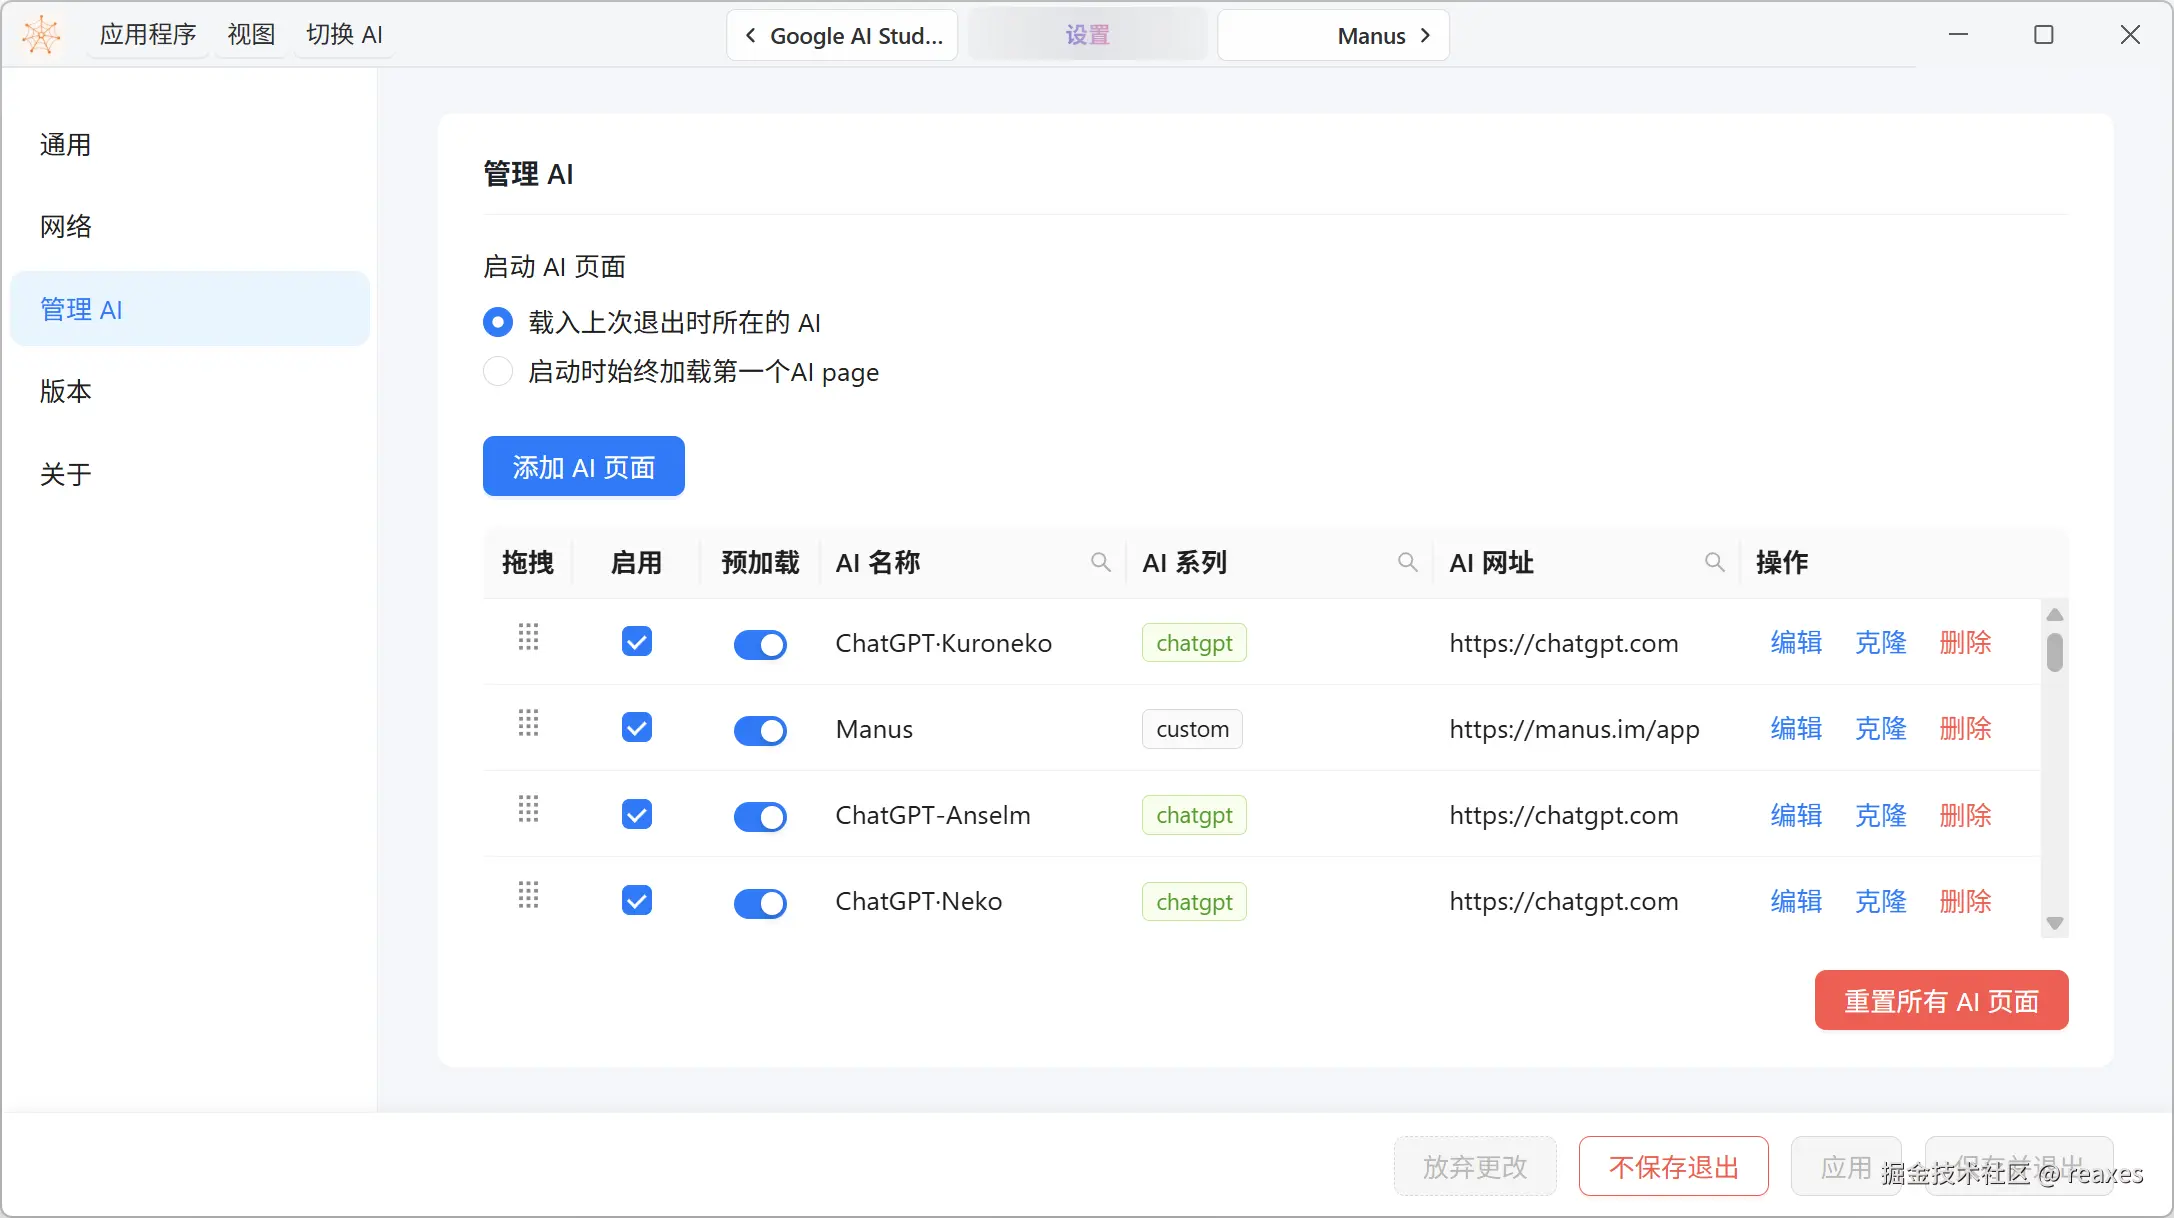Click the 添加 AI 页面 button

click(584, 466)
